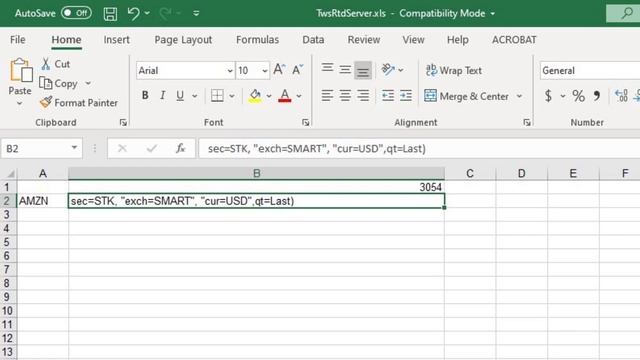Click the Name Box showing B2

[x=41, y=148]
